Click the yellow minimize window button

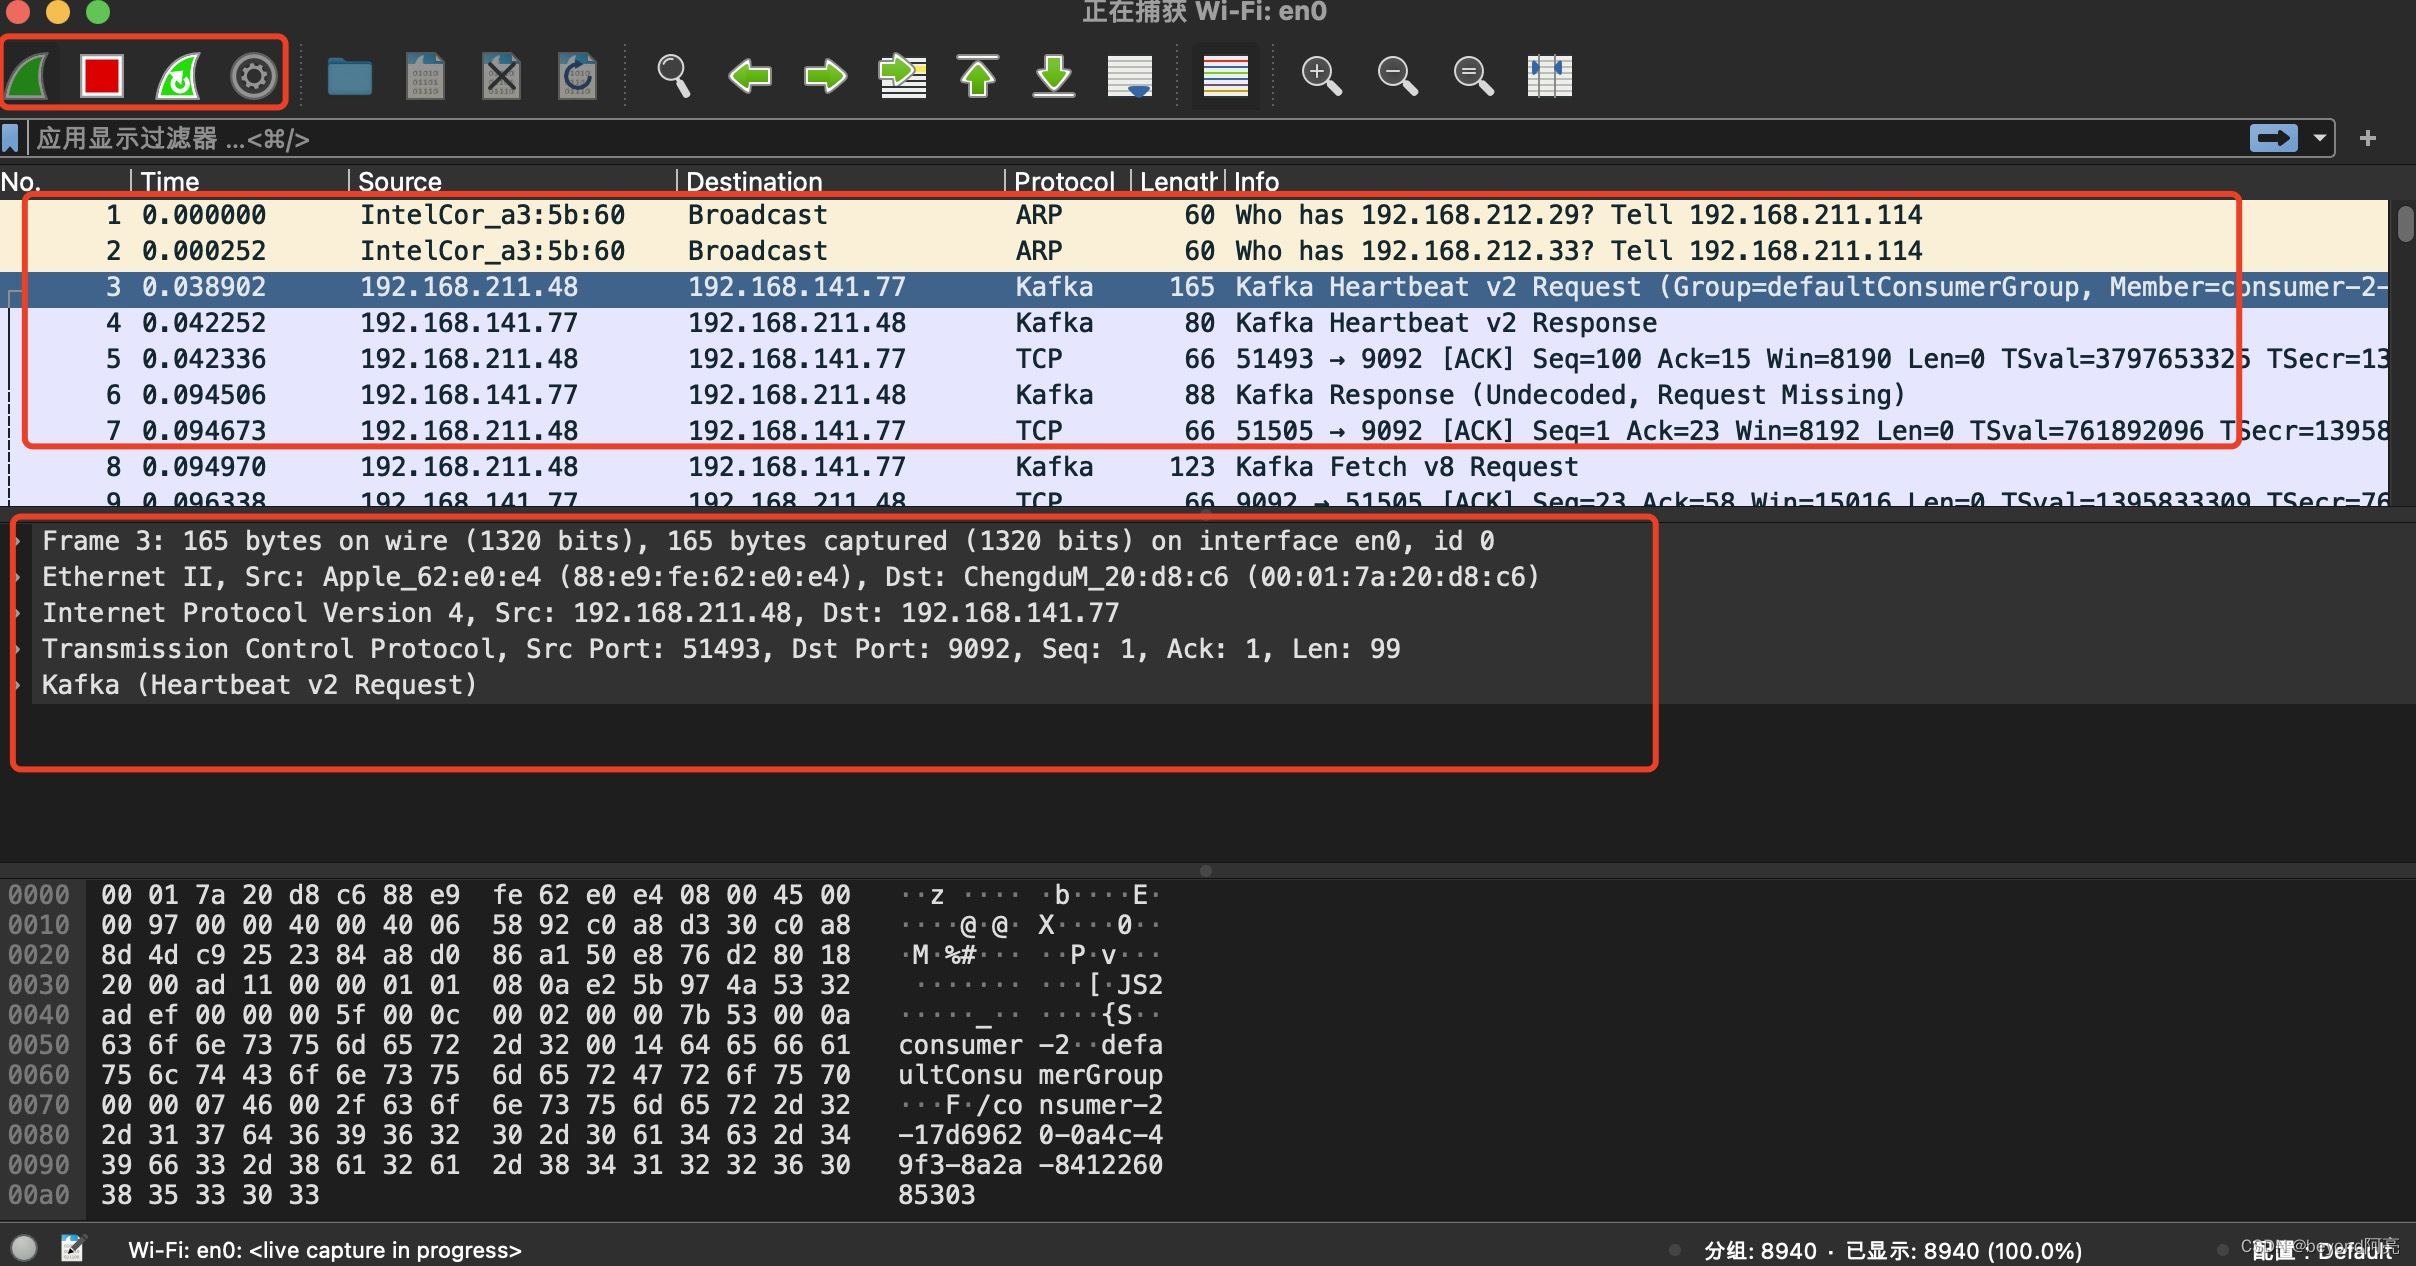click(x=58, y=10)
